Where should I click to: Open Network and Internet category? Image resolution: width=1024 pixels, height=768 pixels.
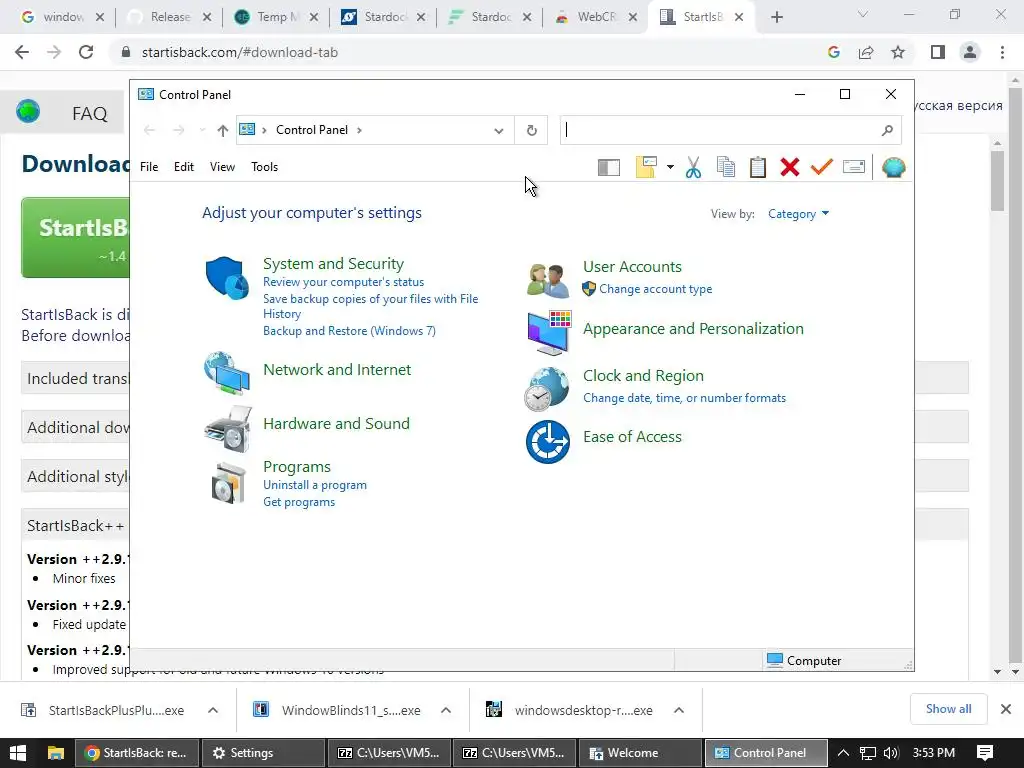pos(337,370)
